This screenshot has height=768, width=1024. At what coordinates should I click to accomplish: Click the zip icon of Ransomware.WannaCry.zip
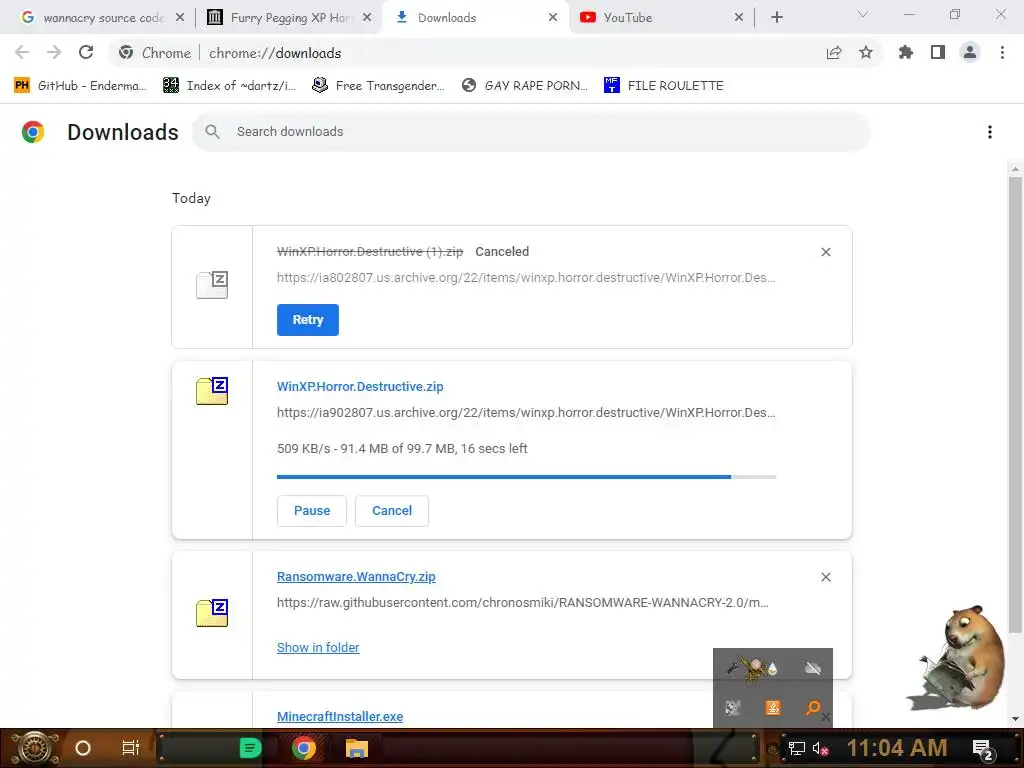(x=212, y=613)
